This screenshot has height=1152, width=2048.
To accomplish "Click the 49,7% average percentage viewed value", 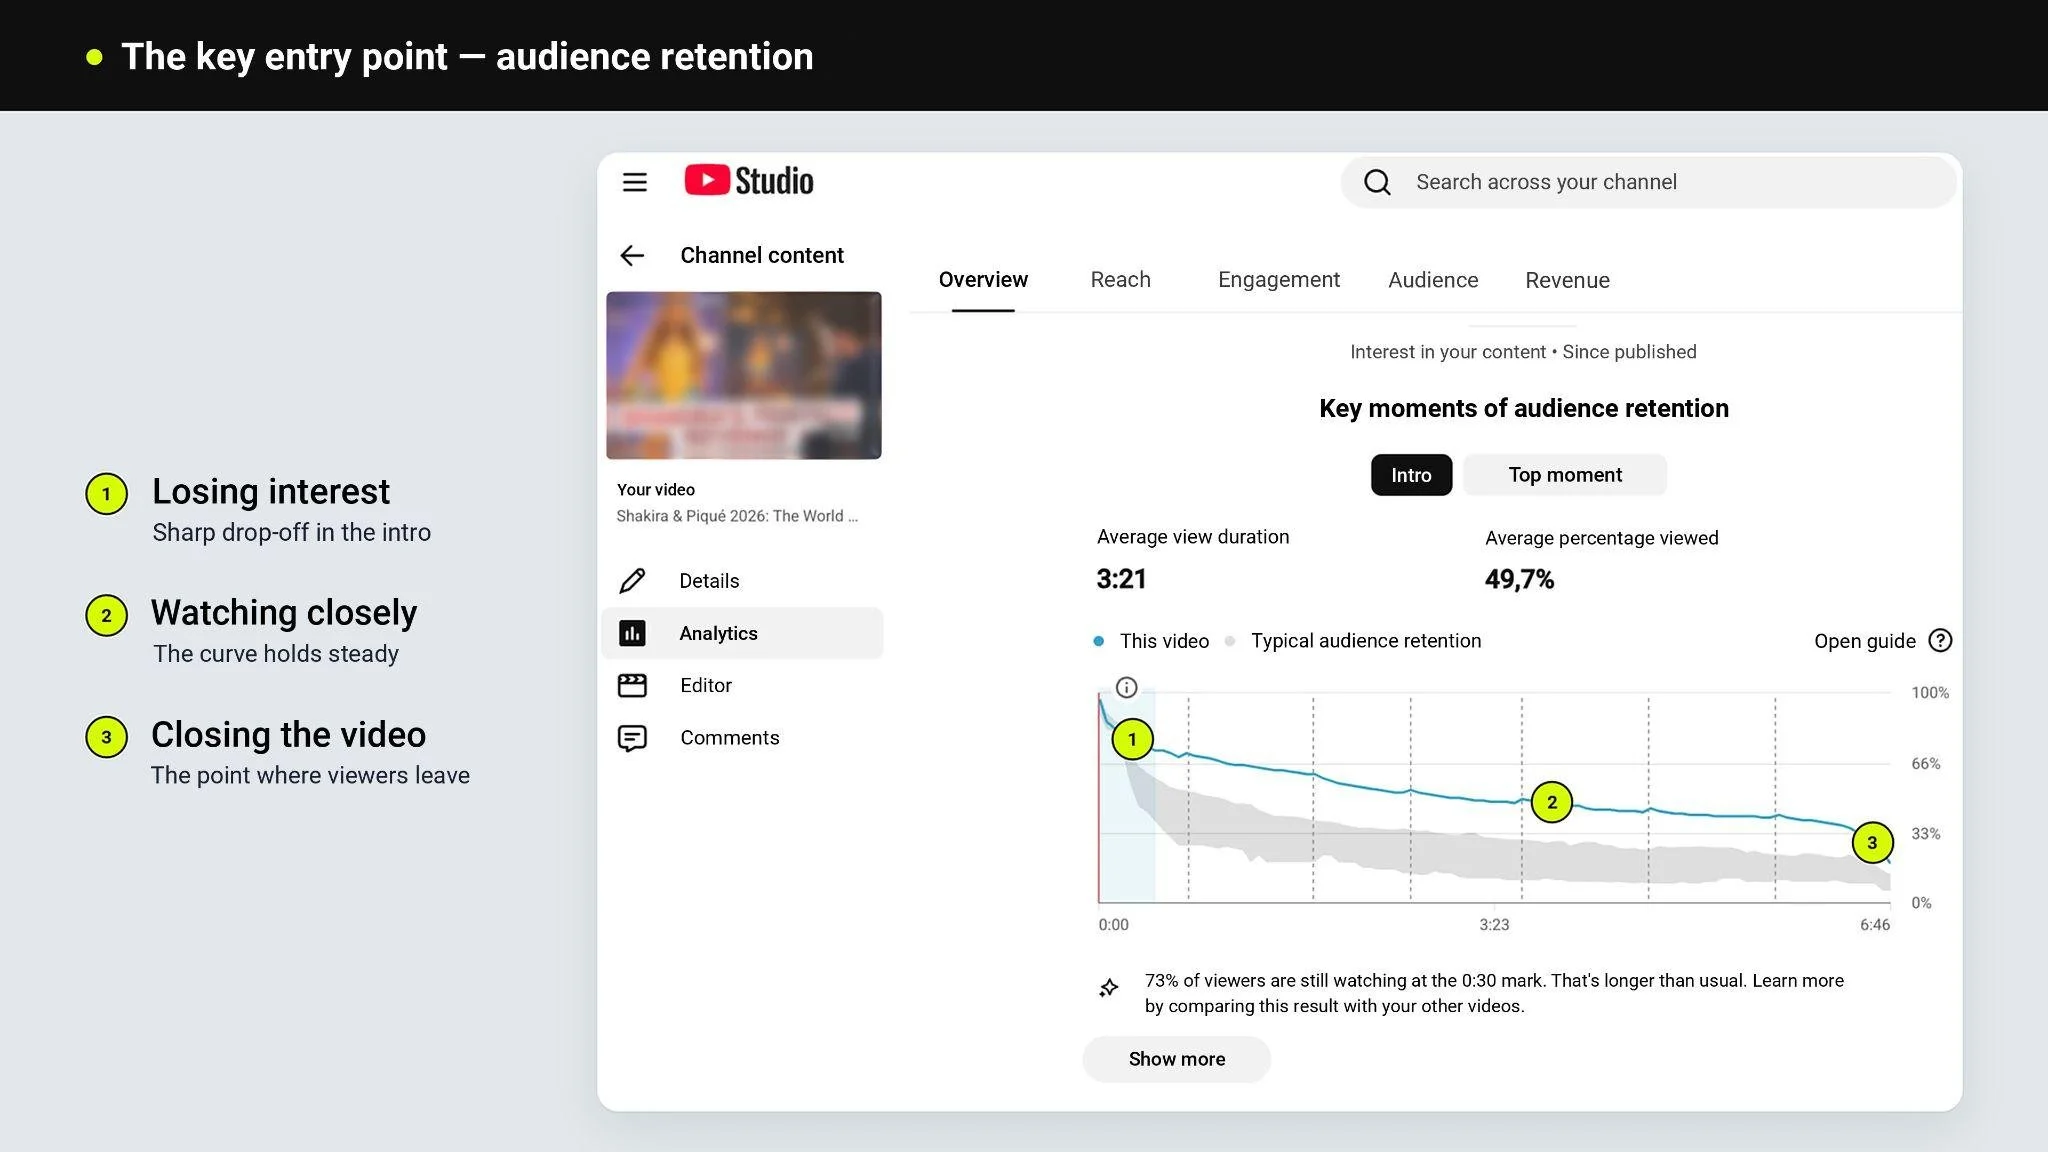I will point(1519,580).
